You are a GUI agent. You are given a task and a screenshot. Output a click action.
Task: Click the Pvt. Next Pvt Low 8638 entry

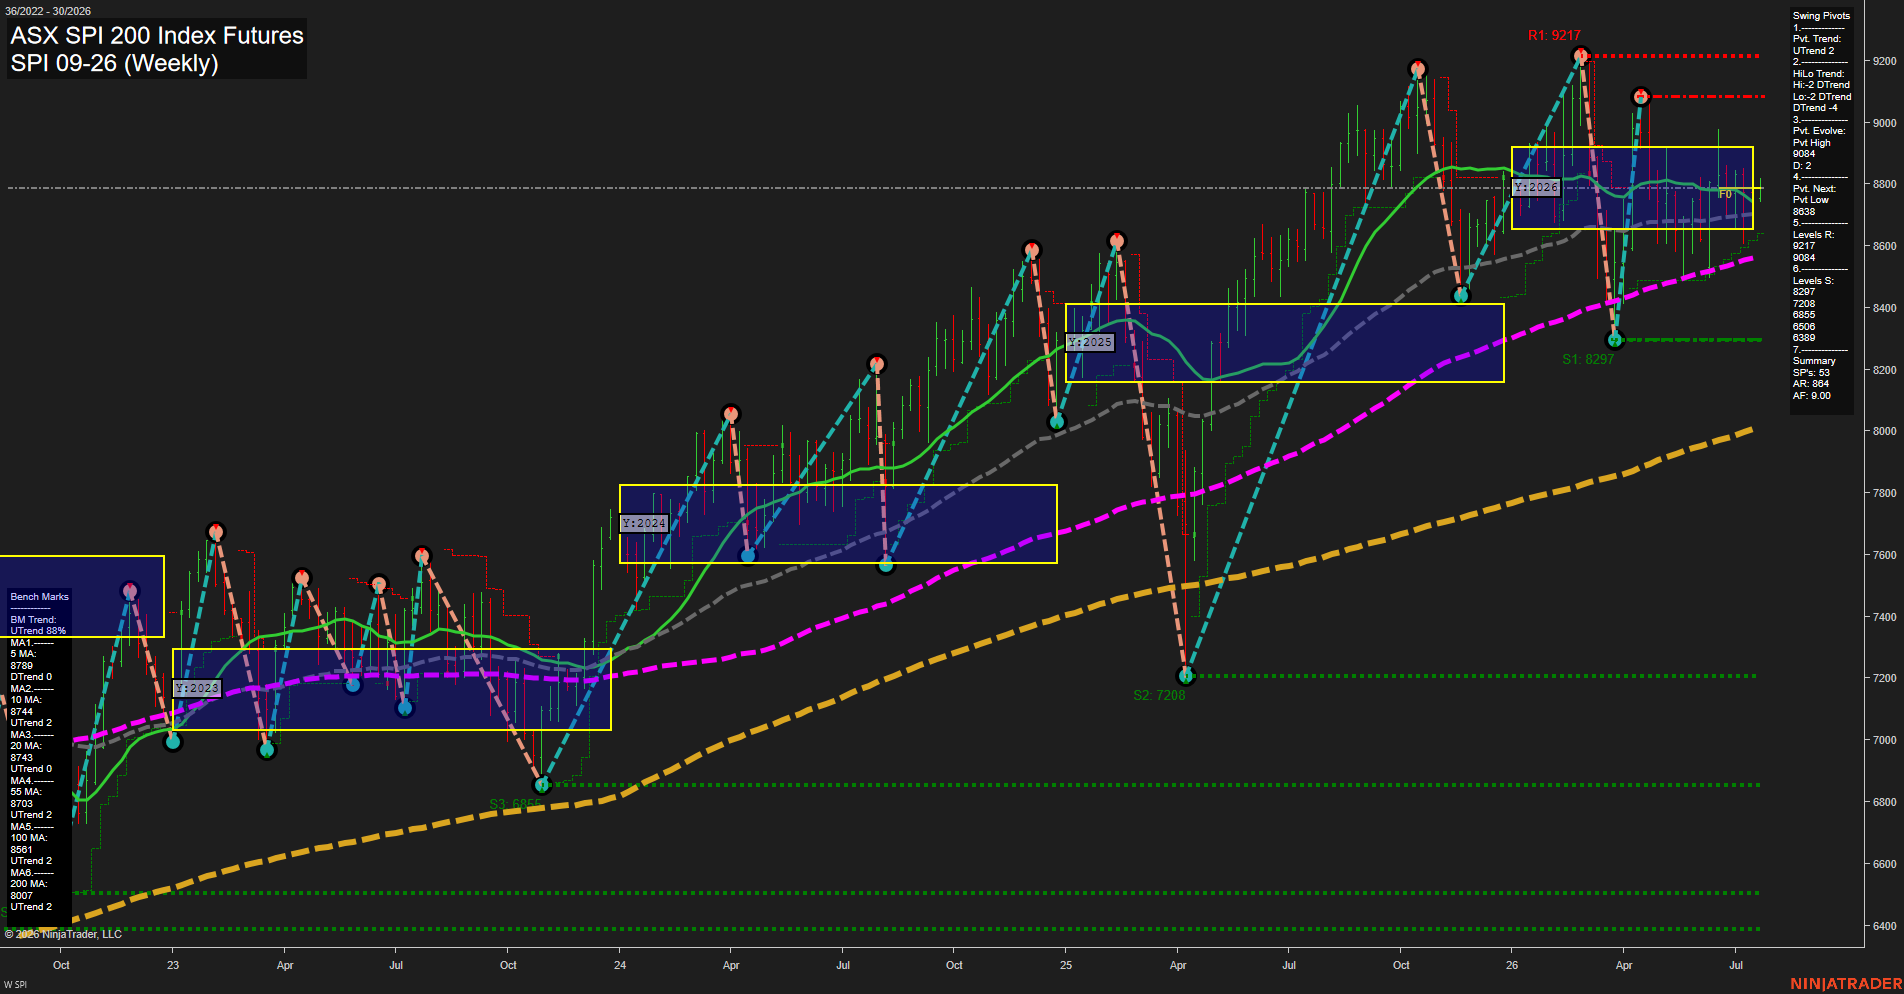pyautogui.click(x=1814, y=200)
